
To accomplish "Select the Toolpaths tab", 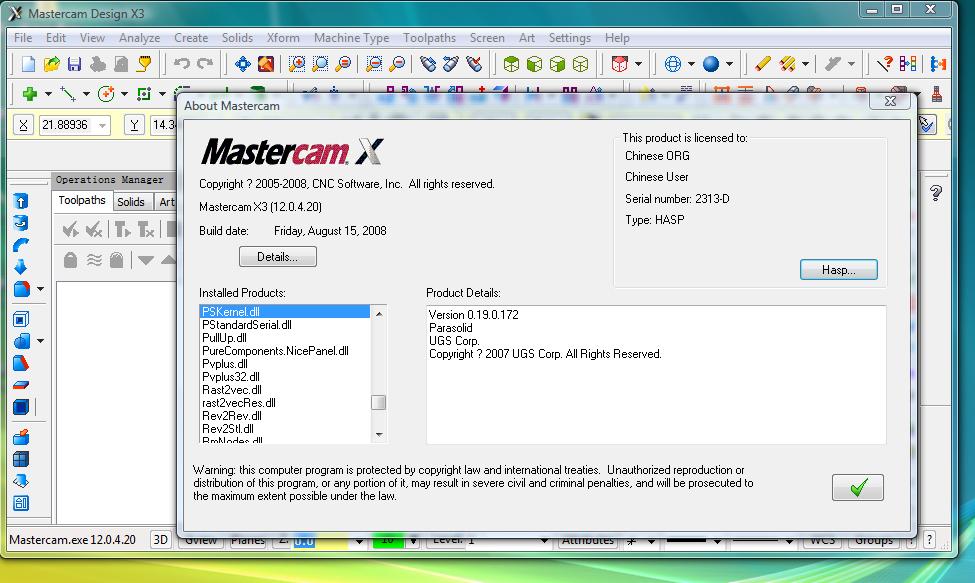I will 81,200.
